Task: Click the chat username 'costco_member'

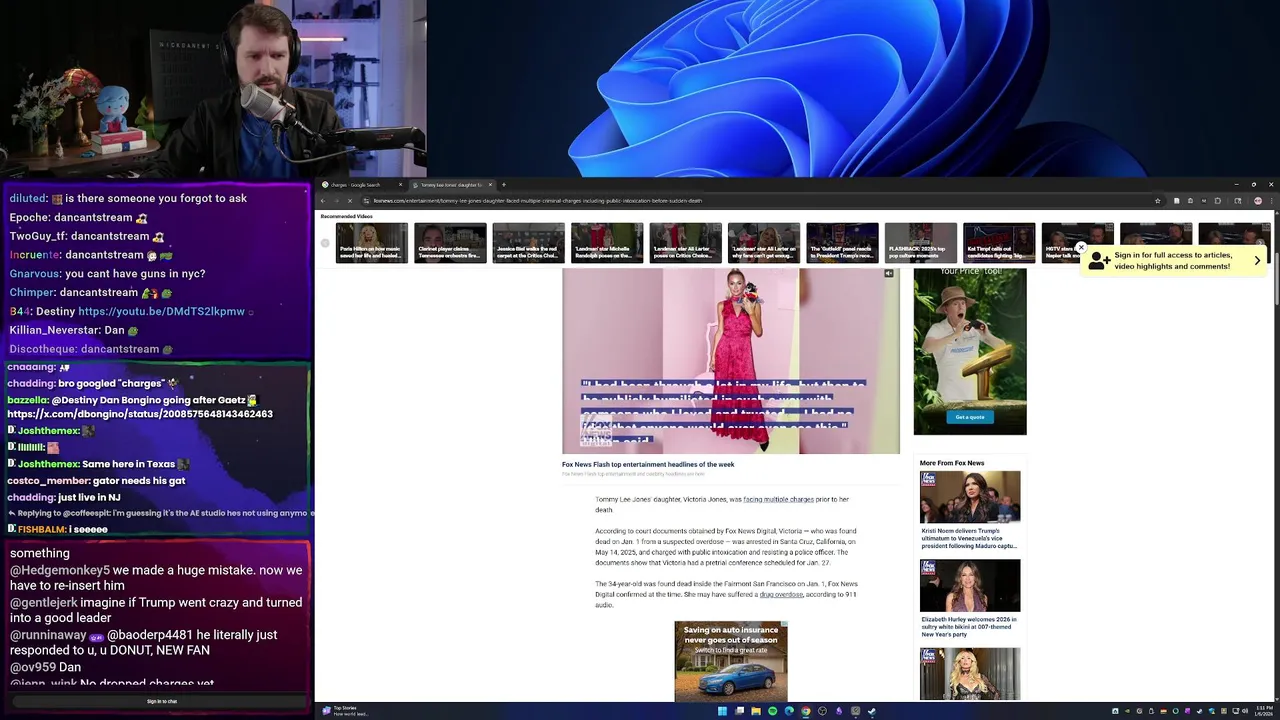Action: point(47,481)
